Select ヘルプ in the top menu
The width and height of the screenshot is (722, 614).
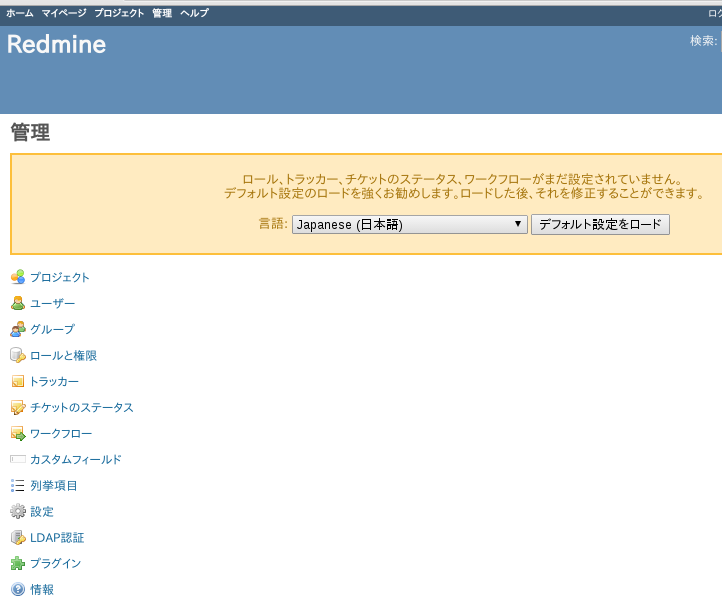click(194, 13)
